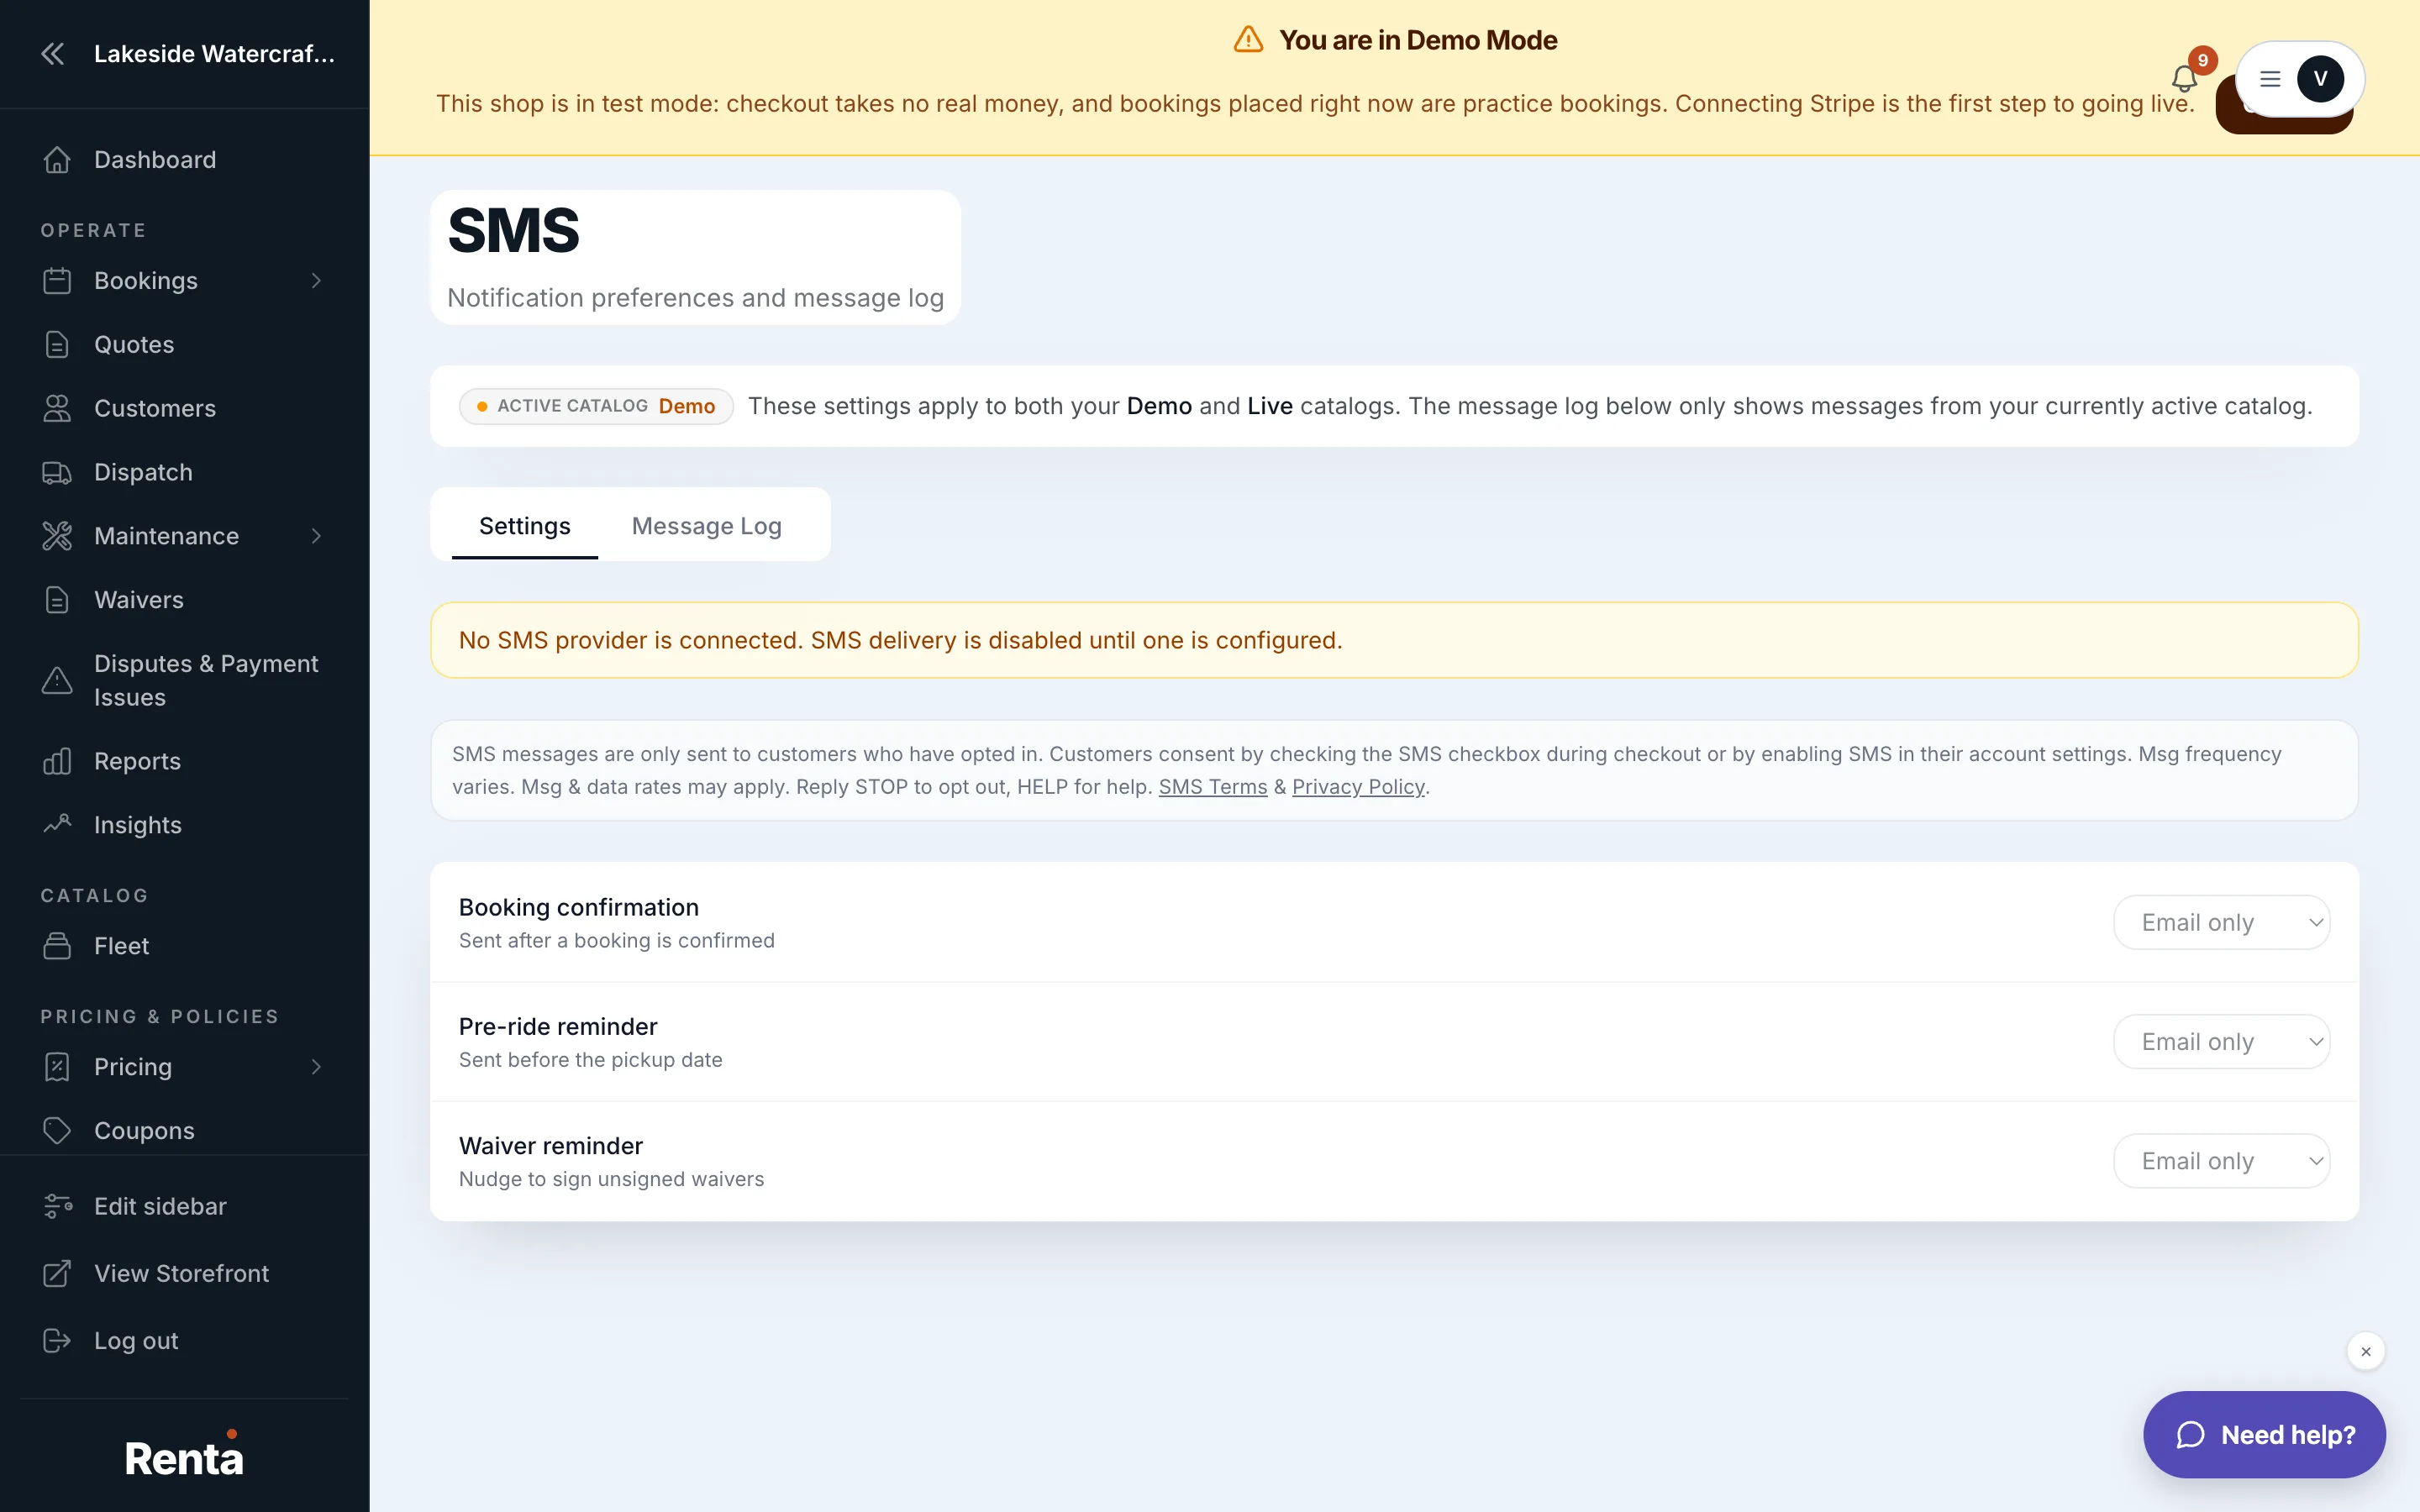Click the Log out icon

click(57, 1341)
